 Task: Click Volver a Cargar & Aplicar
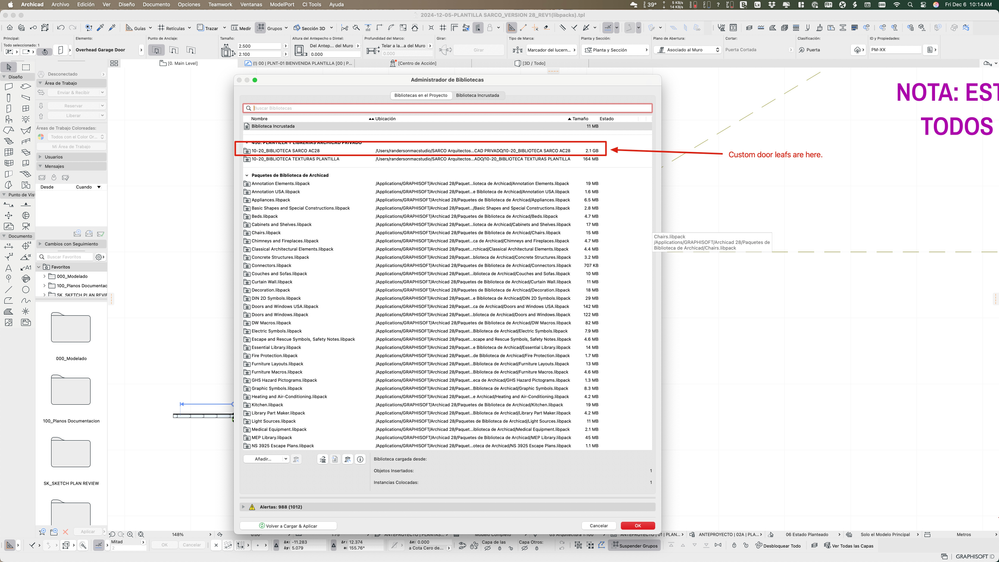click(x=288, y=526)
